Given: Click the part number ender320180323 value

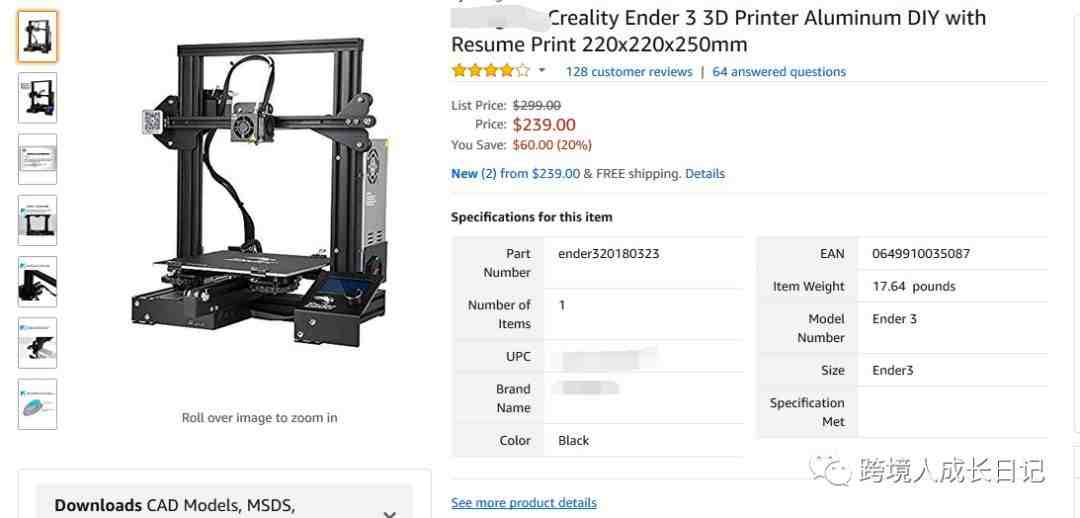Looking at the screenshot, I should pos(609,253).
